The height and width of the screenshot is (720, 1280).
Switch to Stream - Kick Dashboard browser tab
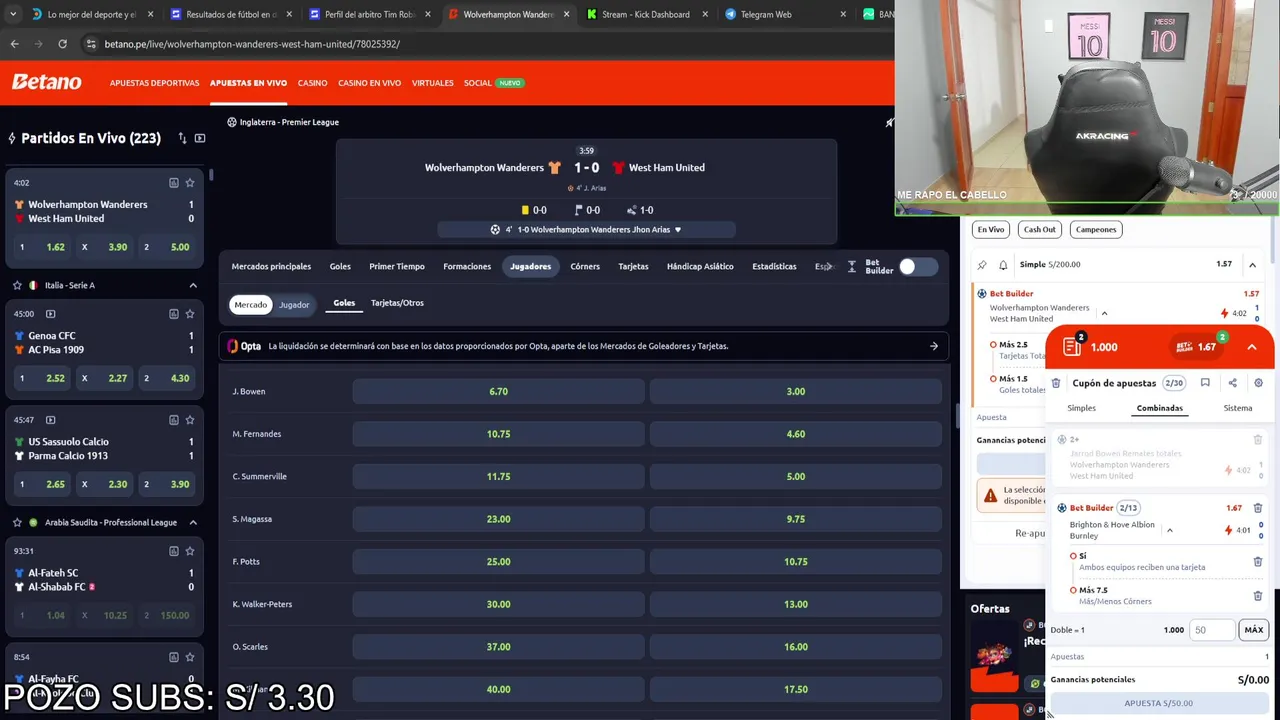pos(646,15)
